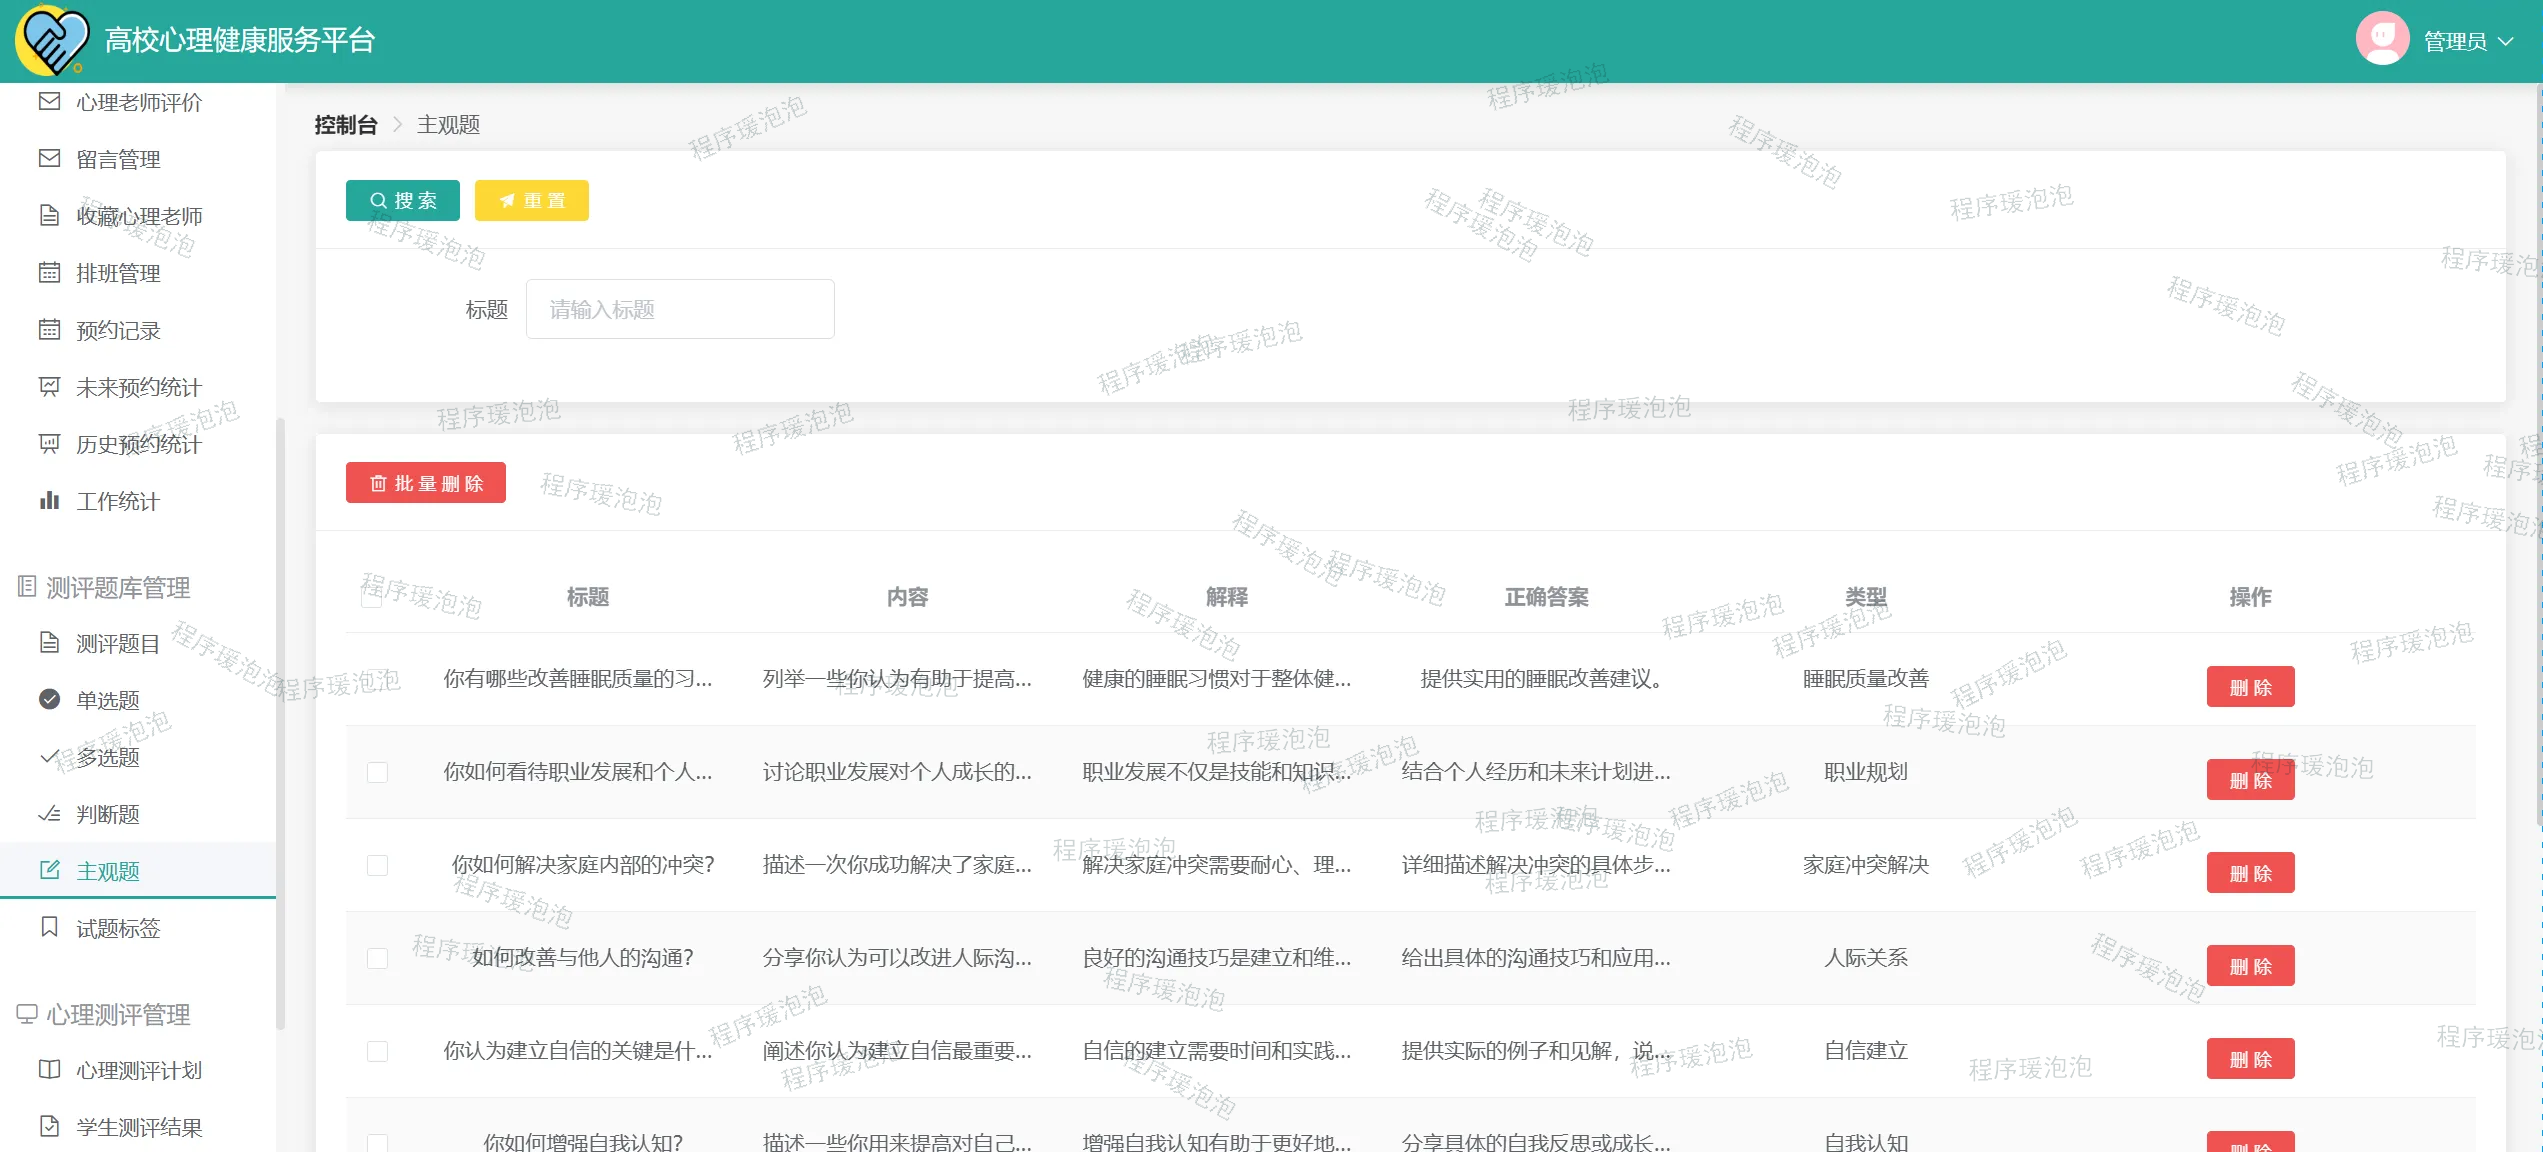
Task: Expand the 心理测评管理 menu group
Action: [x=118, y=1015]
